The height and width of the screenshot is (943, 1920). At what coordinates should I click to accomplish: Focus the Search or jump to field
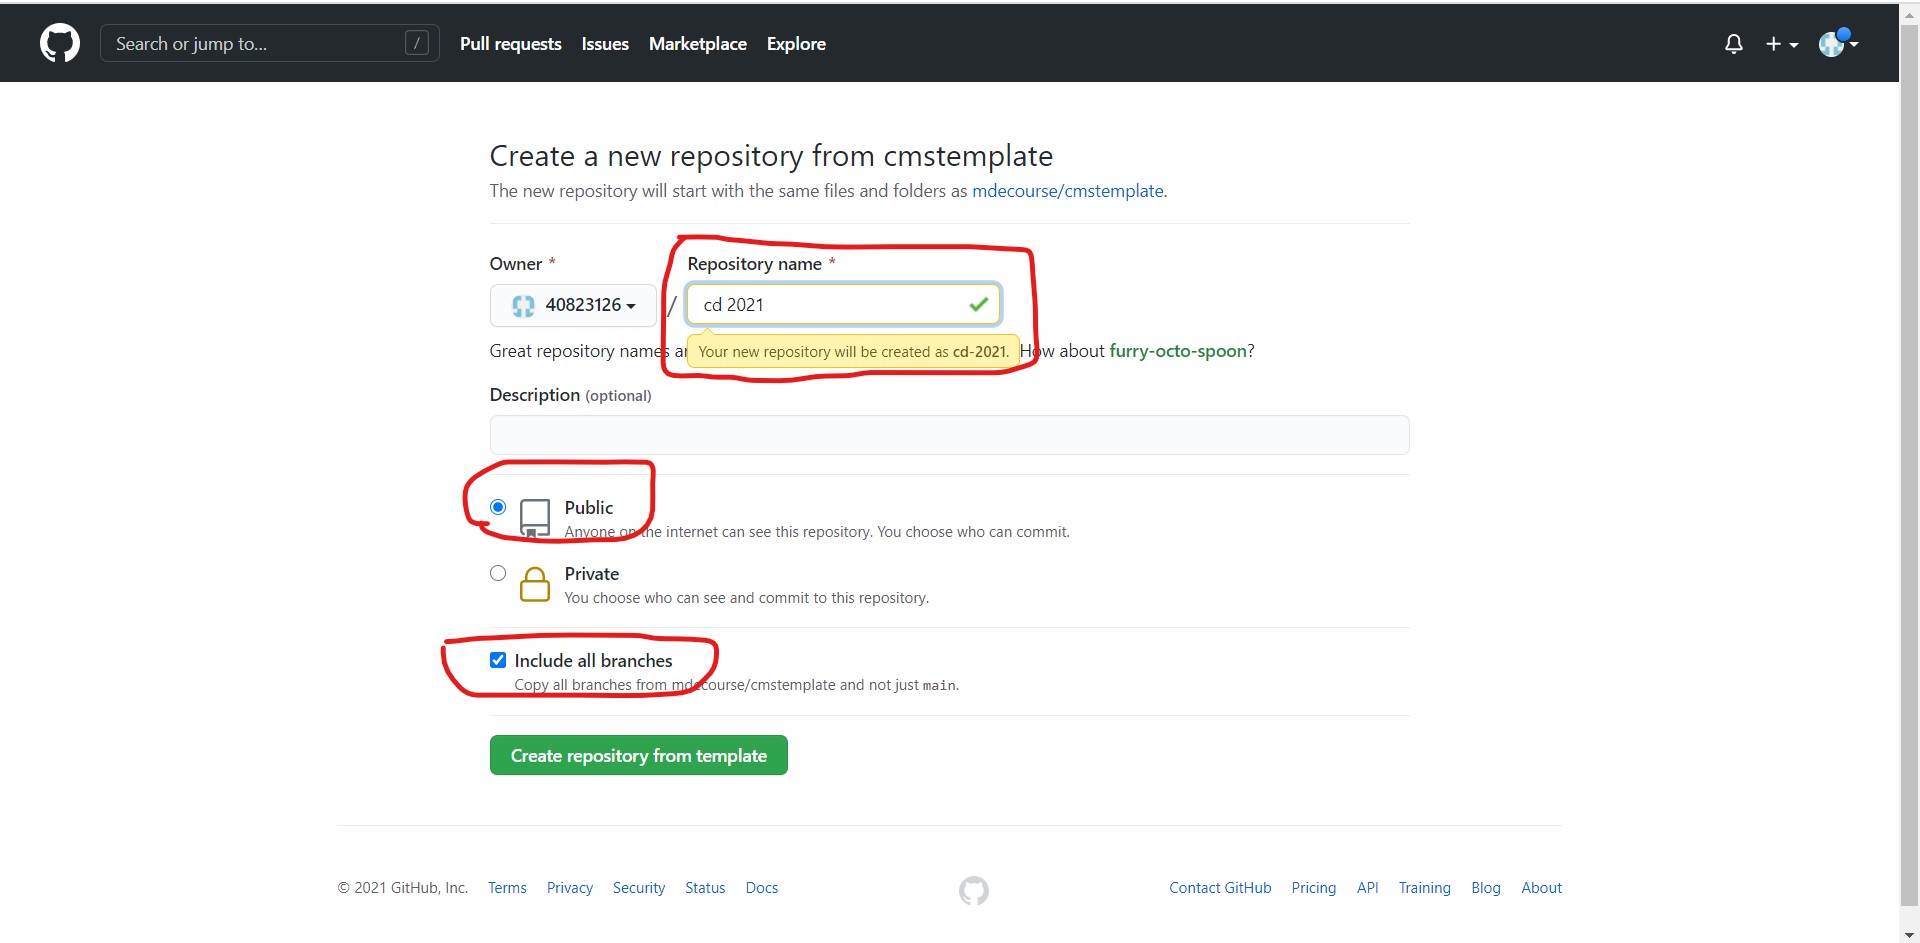click(x=270, y=43)
